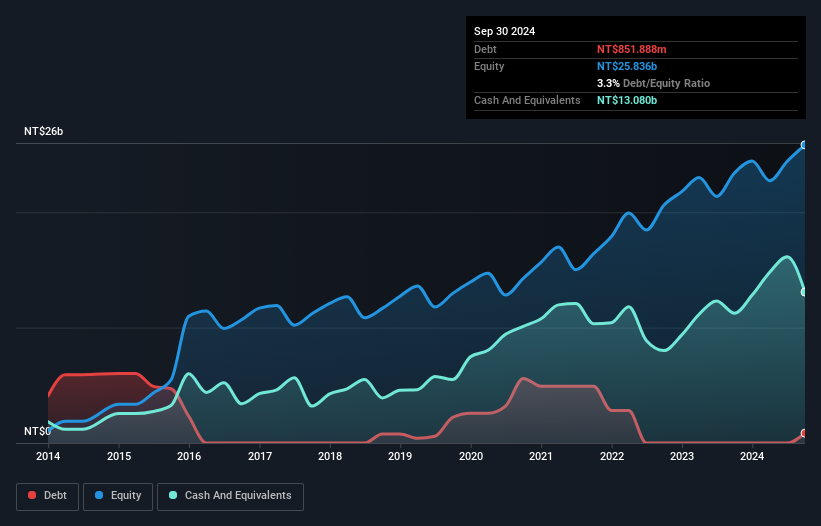Click the Sep 30 2024 tooltip date
The image size is (821, 526).
[x=504, y=31]
